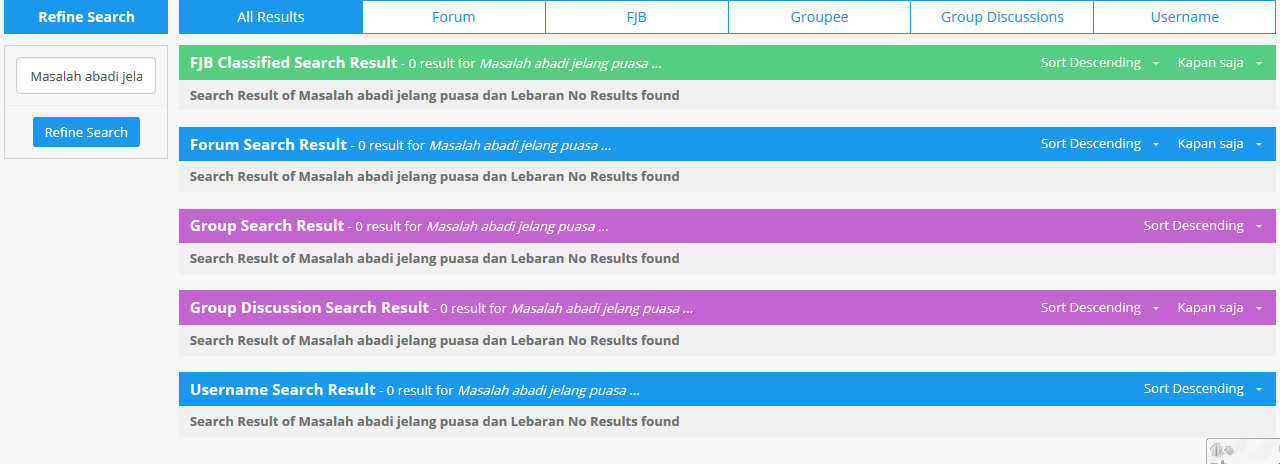The image size is (1280, 464).
Task: Open Kapan saja dropdown in FJB Classified results
Action: (x=1220, y=63)
